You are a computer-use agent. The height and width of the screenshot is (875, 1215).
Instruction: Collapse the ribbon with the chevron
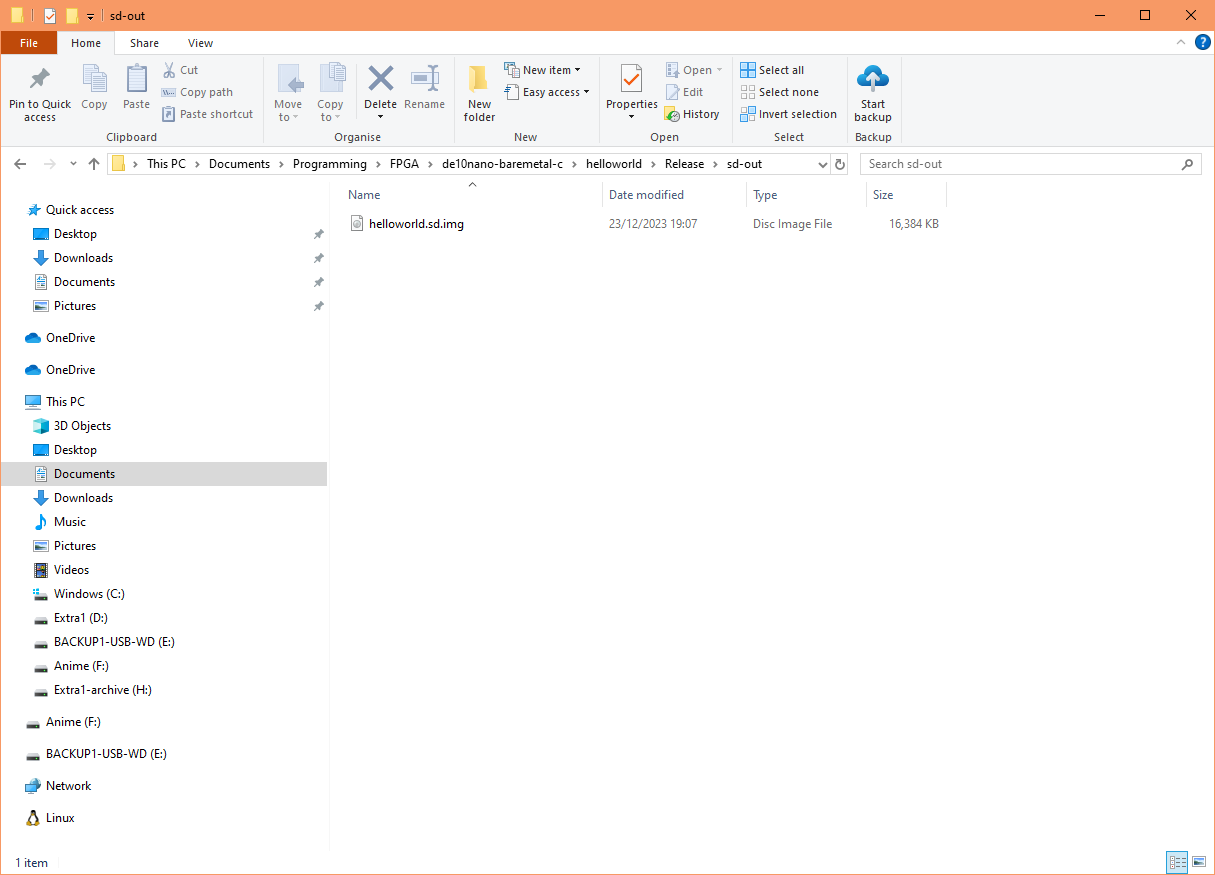coord(1183,43)
